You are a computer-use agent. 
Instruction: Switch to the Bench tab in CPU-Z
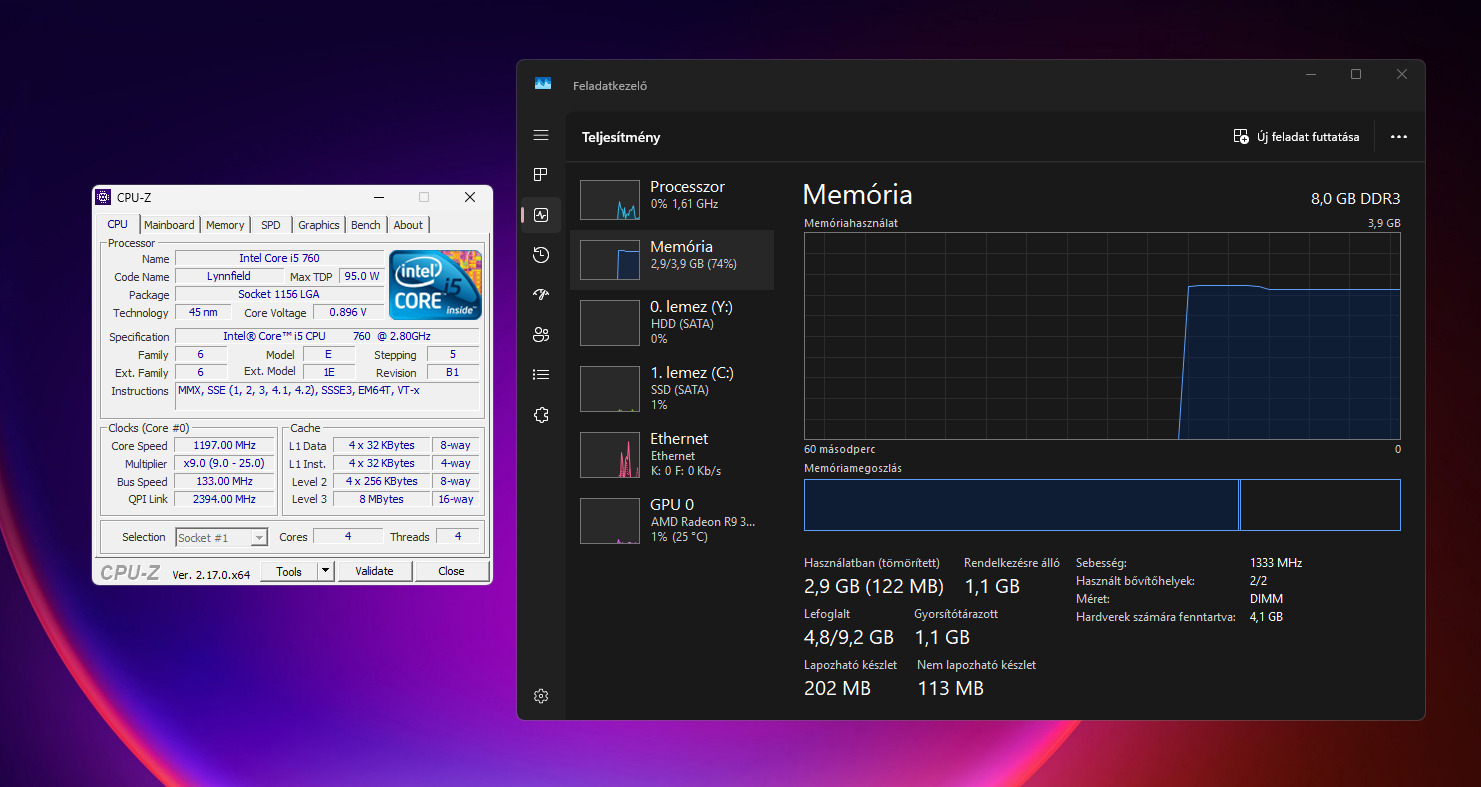(366, 225)
